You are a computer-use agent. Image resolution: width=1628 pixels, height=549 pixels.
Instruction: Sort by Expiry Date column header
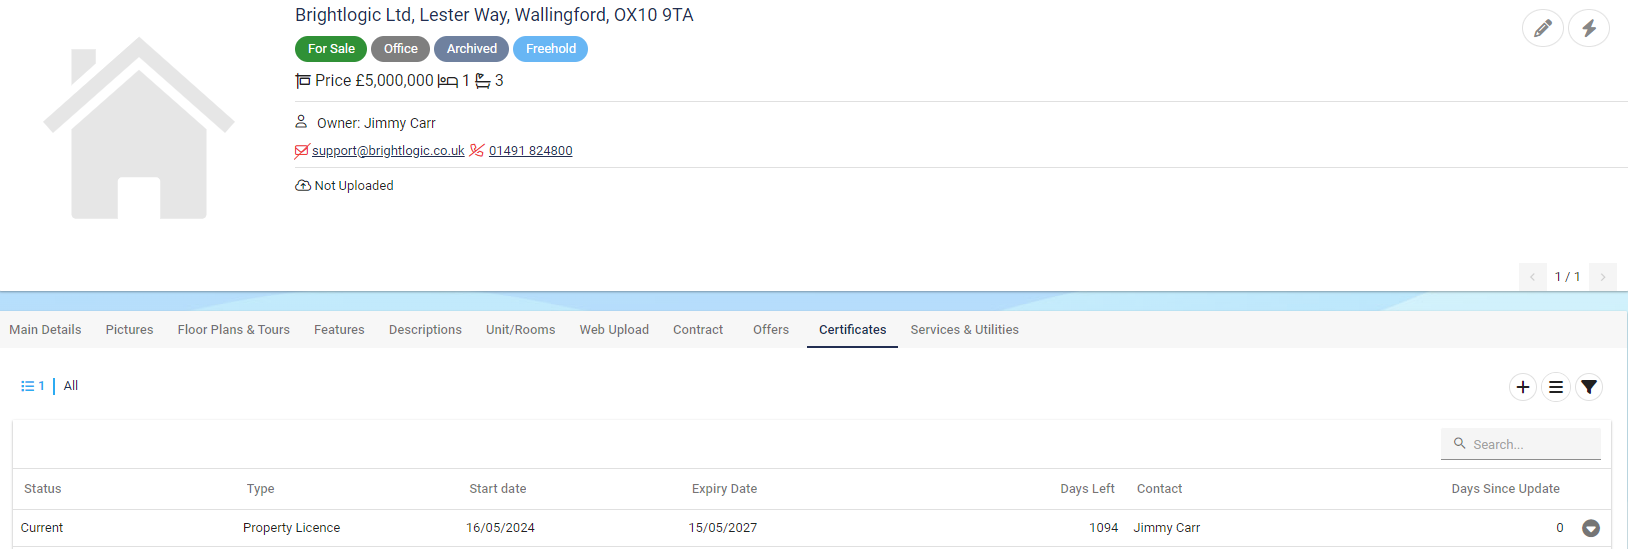725,489
